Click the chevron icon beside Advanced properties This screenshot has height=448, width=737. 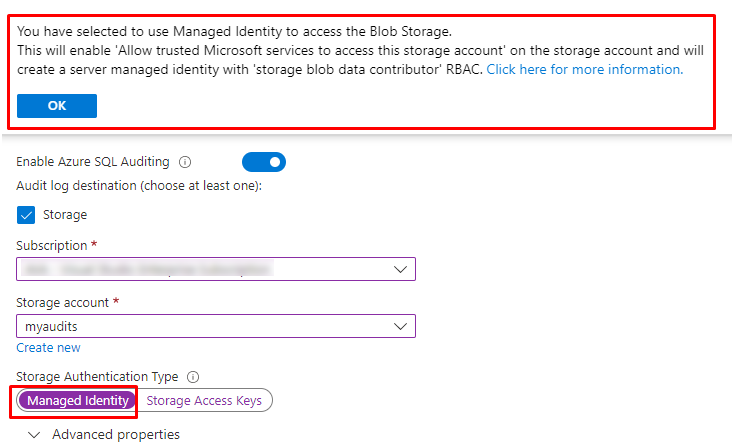[x=36, y=435]
